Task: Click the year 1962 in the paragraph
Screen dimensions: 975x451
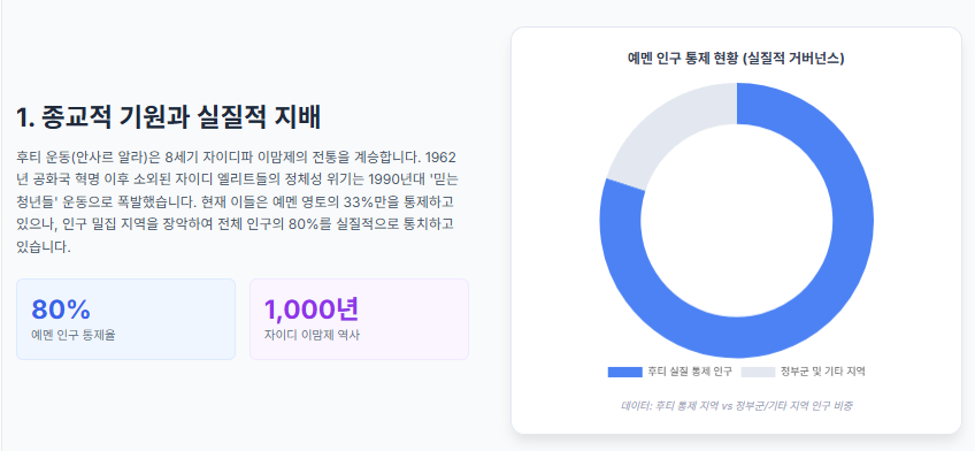Action: coord(440,156)
